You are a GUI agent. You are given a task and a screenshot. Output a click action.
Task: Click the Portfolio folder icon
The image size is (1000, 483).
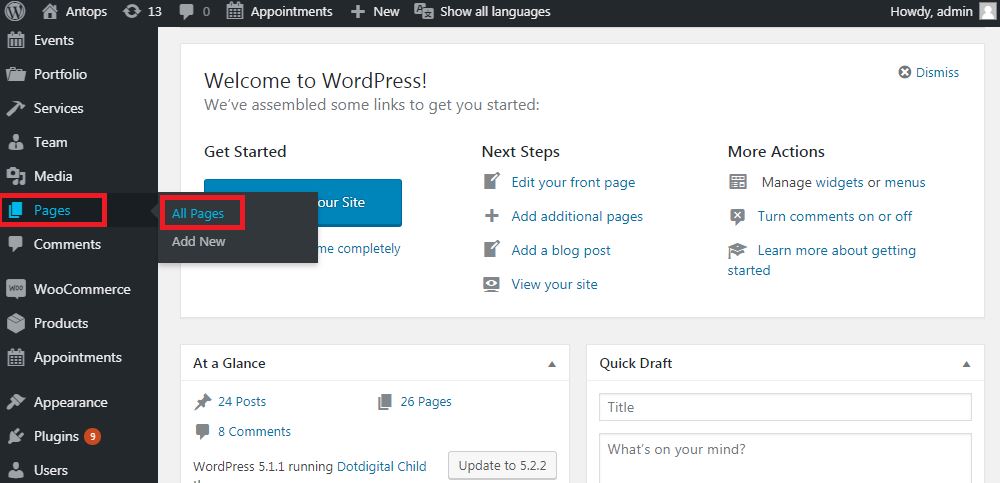pos(16,74)
